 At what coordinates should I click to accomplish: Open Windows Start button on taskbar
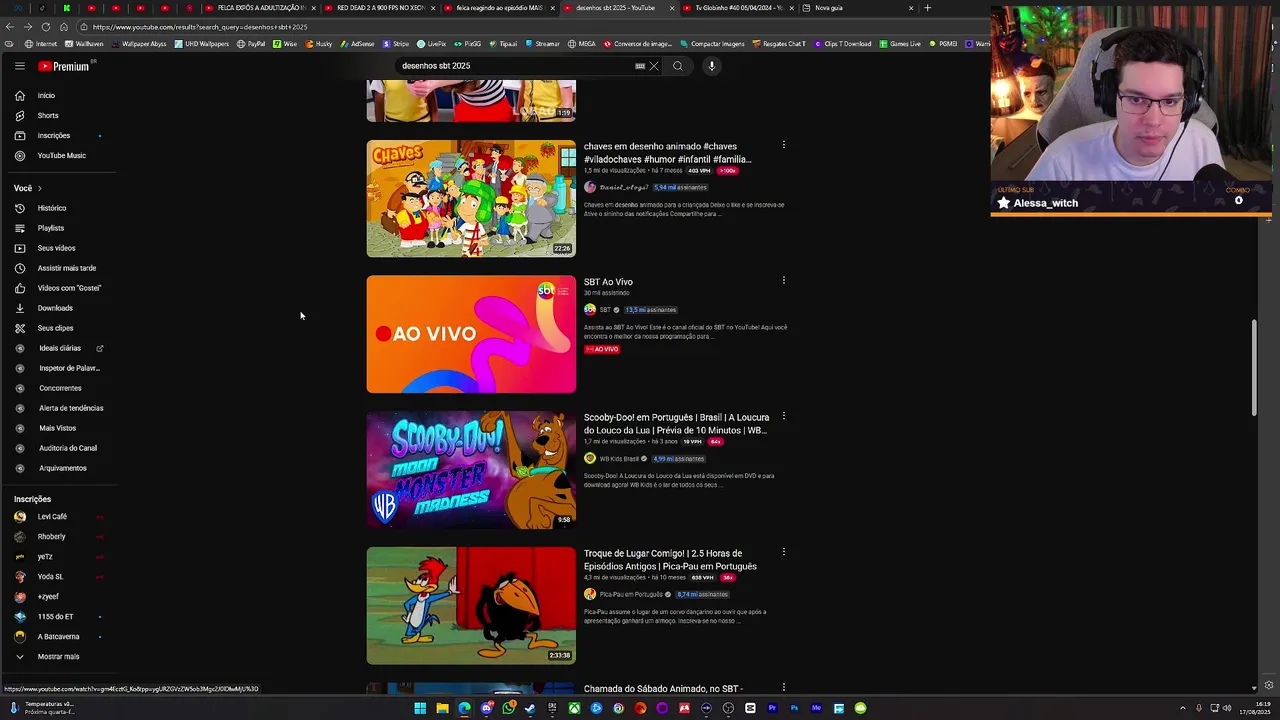pyautogui.click(x=420, y=708)
